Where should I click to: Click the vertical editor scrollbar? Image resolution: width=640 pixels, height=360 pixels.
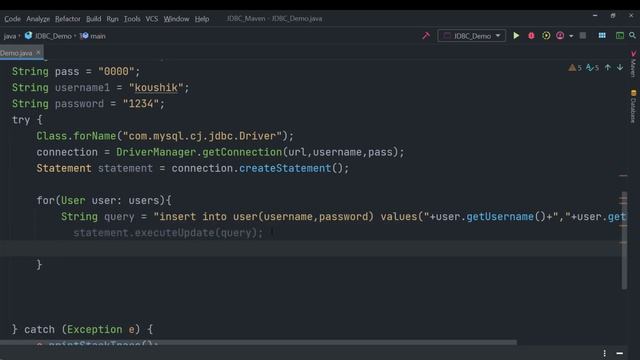coord(624,240)
